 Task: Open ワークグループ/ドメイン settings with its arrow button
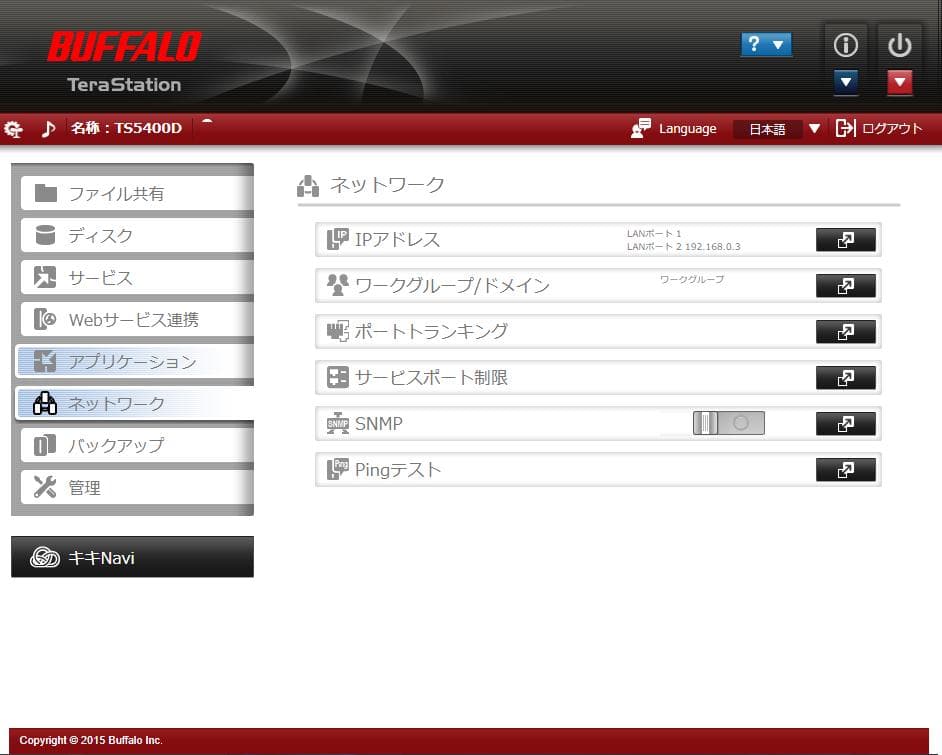click(x=845, y=285)
